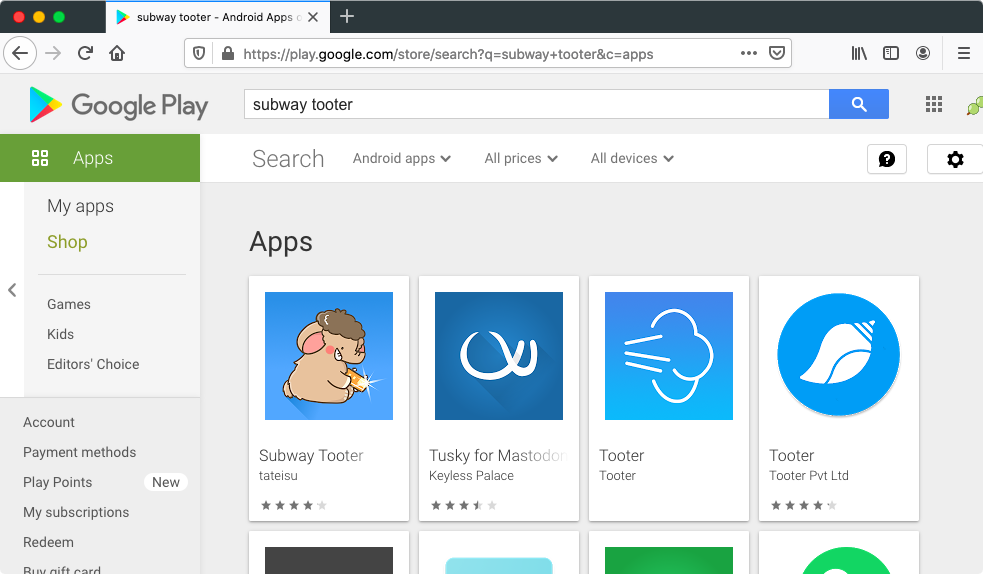This screenshot has width=983, height=574.
Task: Open the Google apps grid
Action: [x=934, y=104]
